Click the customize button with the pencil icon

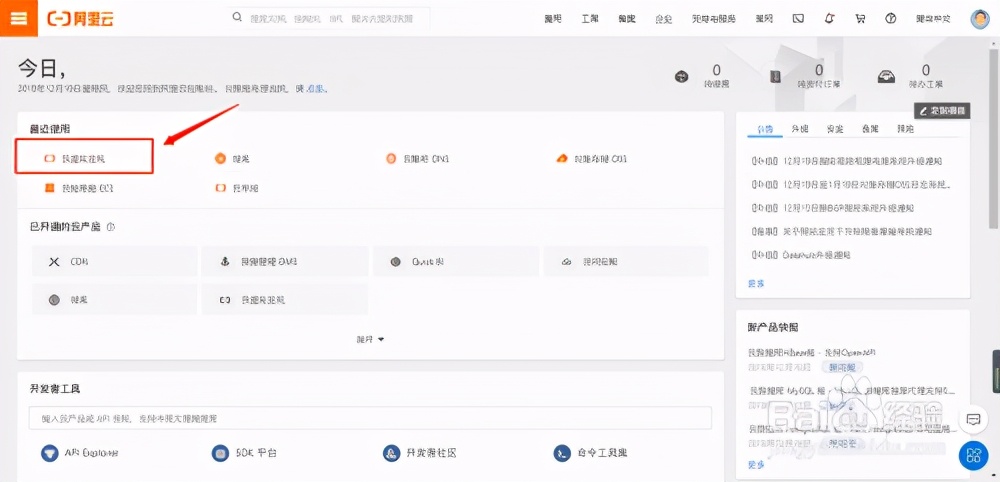[942, 110]
